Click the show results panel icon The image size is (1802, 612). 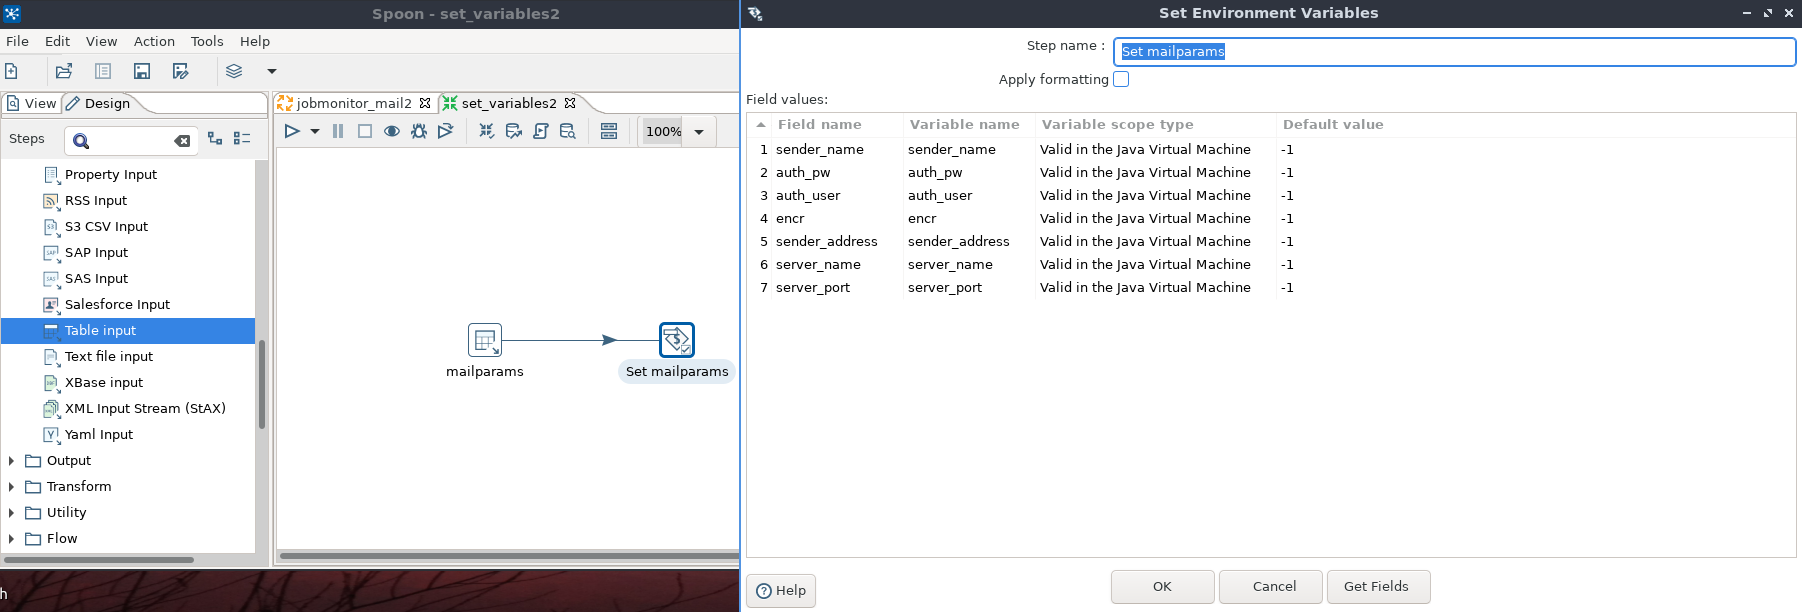[x=609, y=131]
